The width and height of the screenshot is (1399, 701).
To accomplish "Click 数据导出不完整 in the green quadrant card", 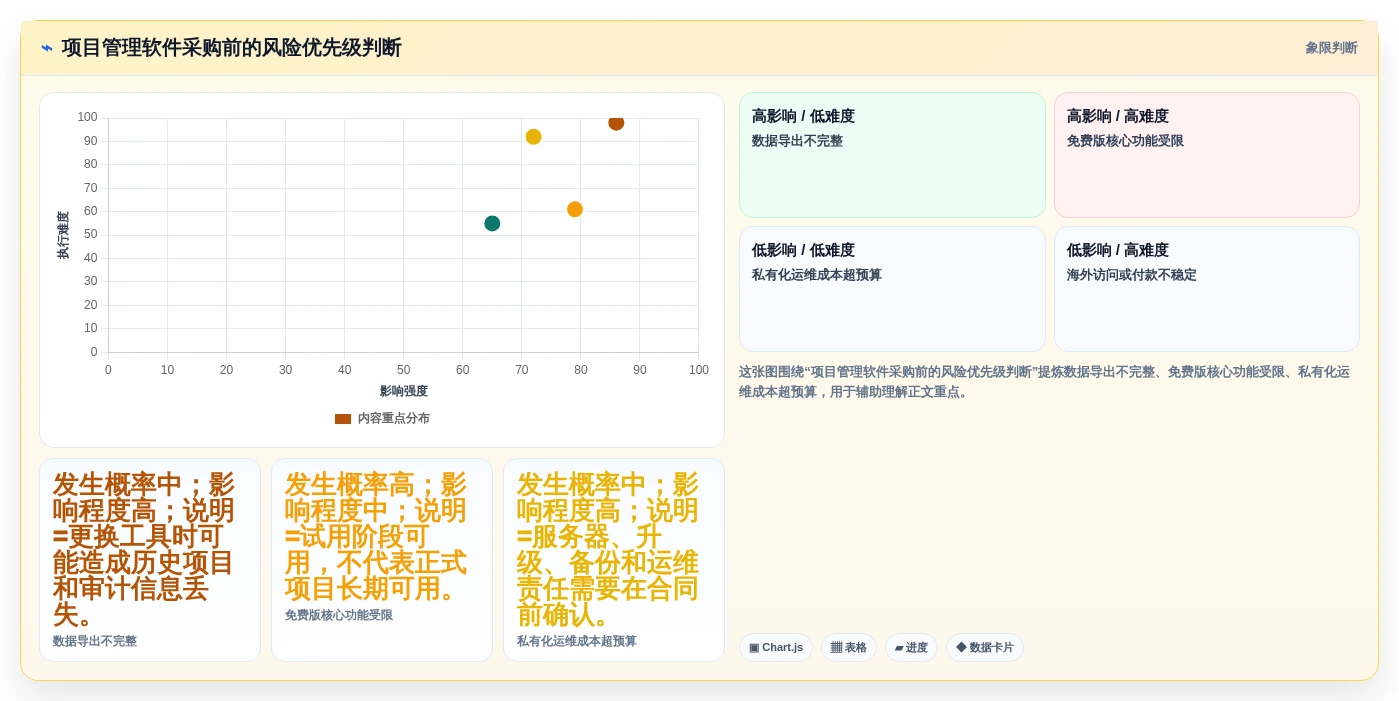I will [798, 141].
